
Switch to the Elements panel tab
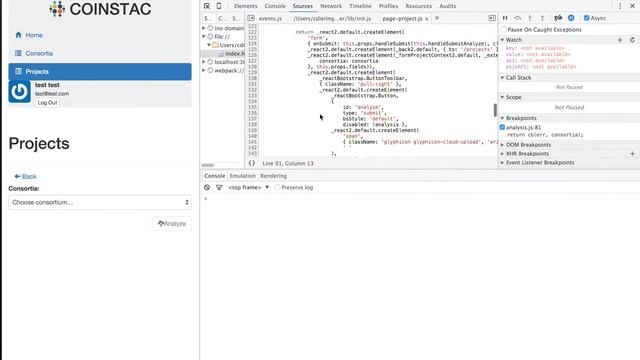[245, 6]
